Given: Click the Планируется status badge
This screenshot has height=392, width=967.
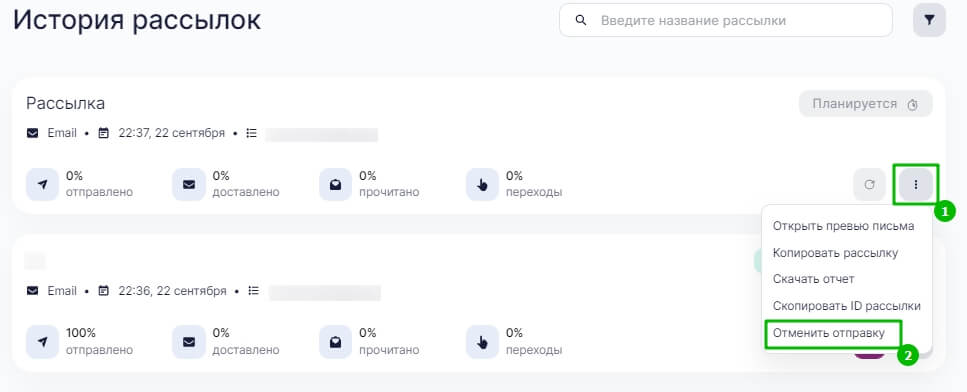Looking at the screenshot, I should click(865, 104).
